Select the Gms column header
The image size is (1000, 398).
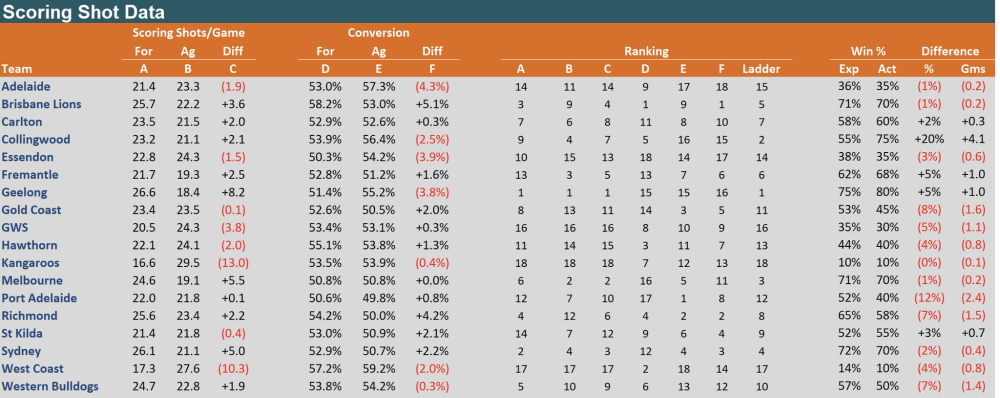(x=973, y=69)
